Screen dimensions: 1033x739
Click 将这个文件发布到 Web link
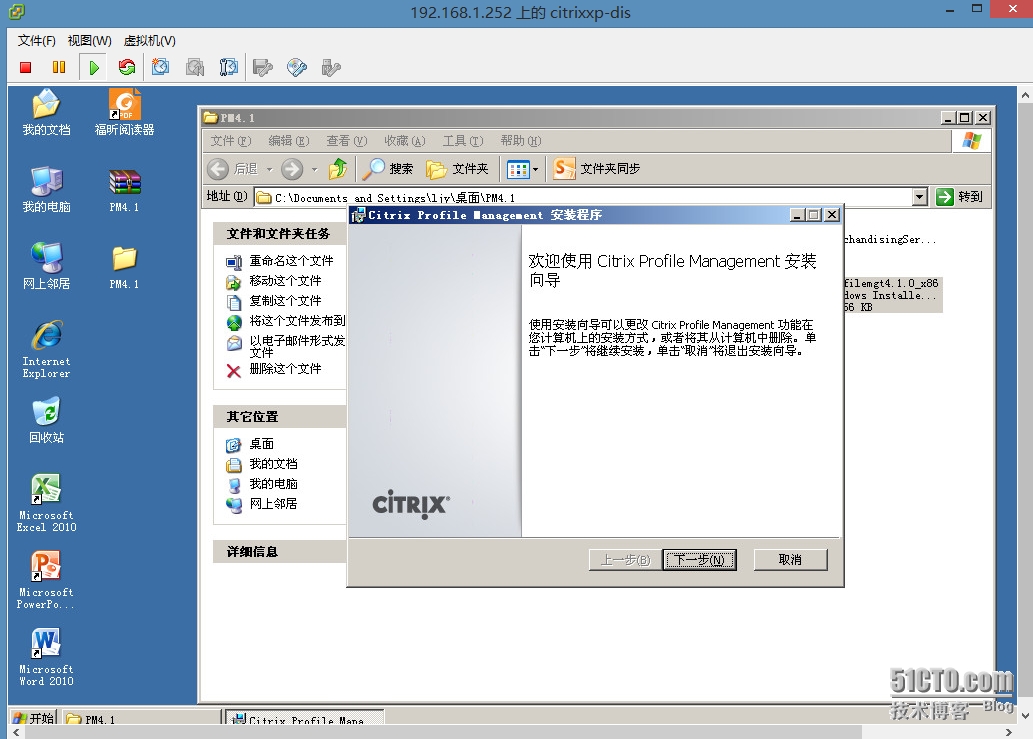pos(297,321)
